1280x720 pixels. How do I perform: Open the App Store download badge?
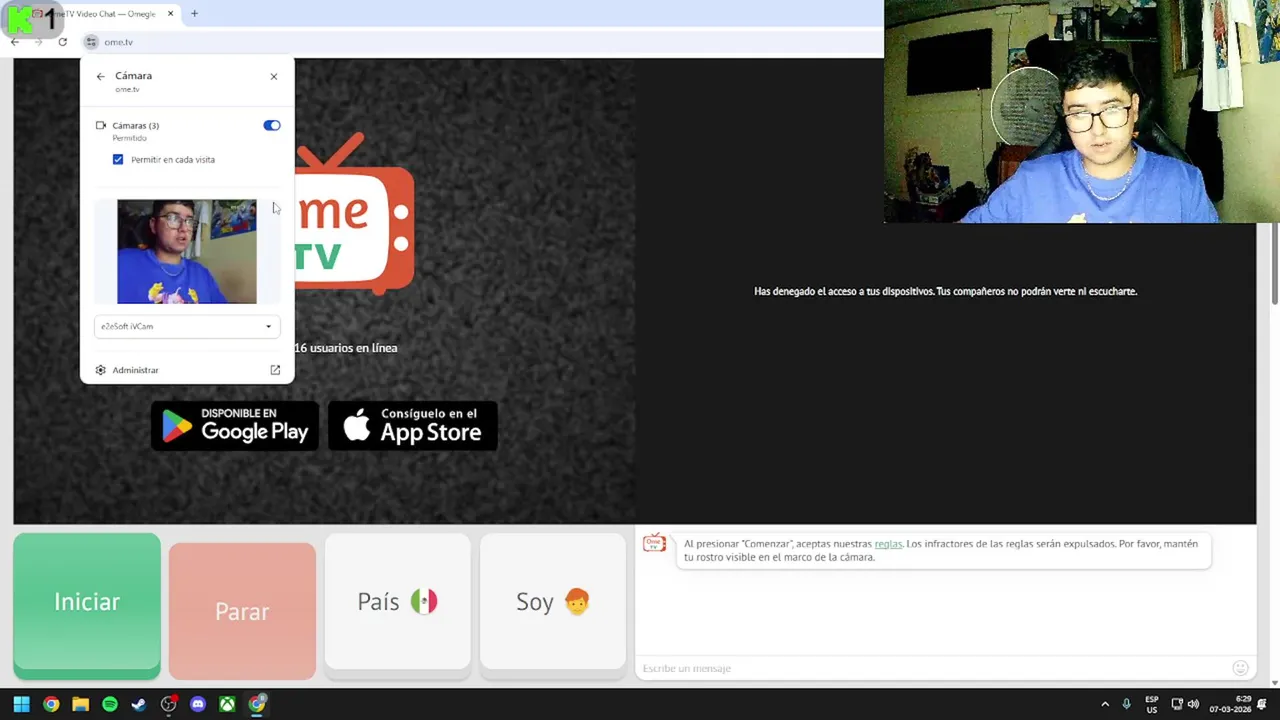tap(413, 425)
